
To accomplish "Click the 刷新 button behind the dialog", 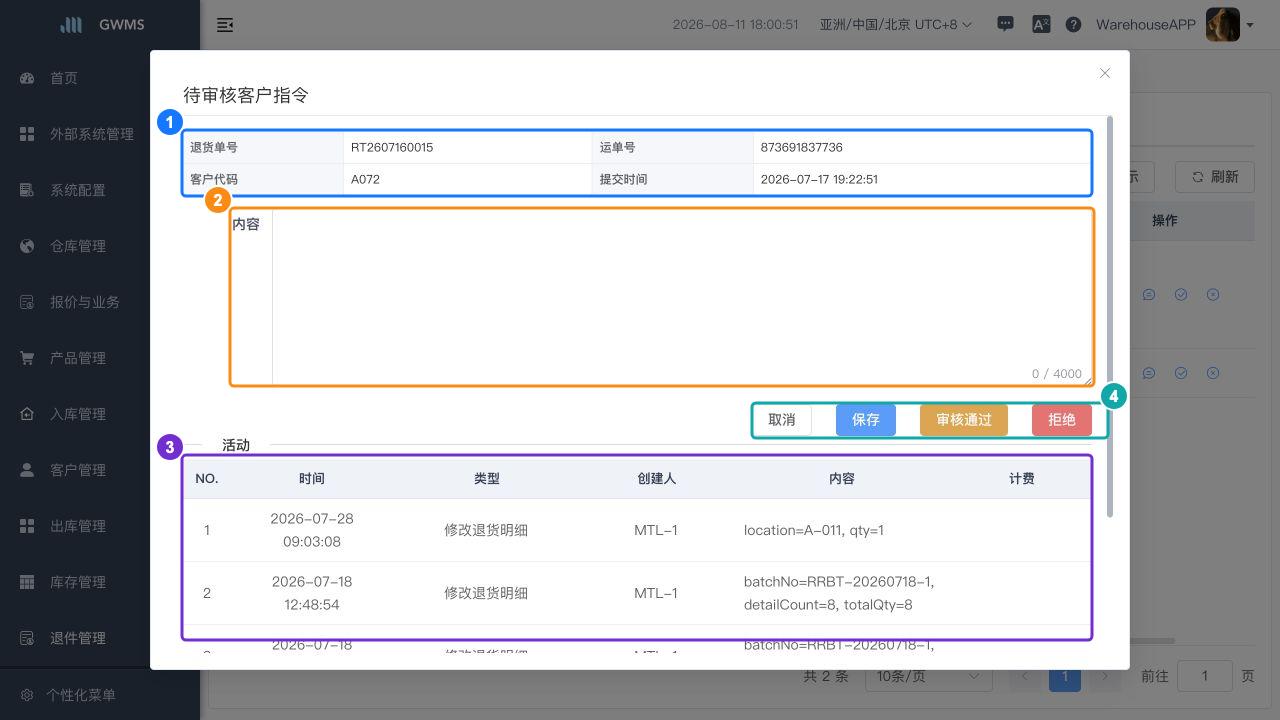I will pos(1214,177).
